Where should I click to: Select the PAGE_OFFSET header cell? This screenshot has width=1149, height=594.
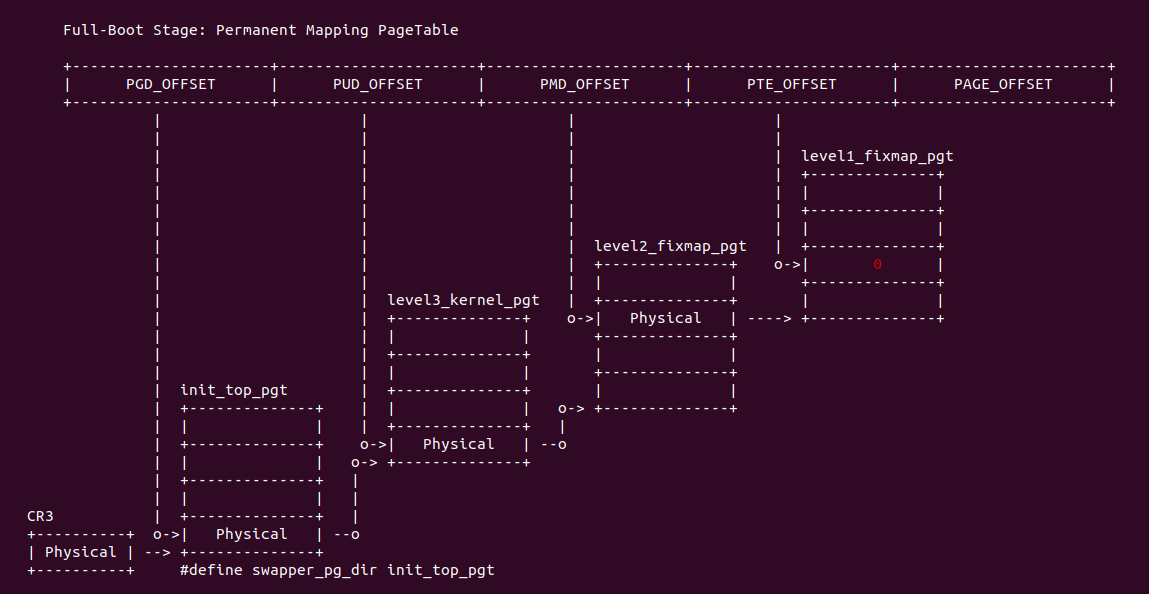pos(1002,84)
